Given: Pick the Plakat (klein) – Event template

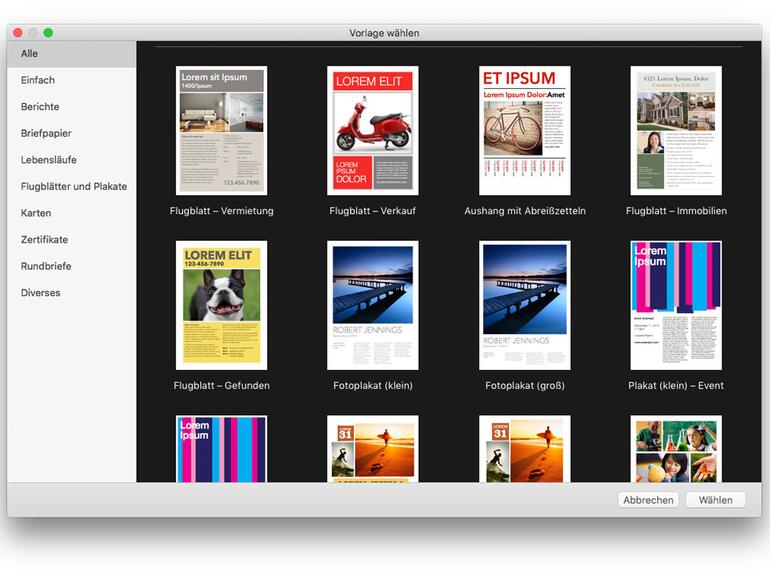Looking at the screenshot, I should coord(676,305).
